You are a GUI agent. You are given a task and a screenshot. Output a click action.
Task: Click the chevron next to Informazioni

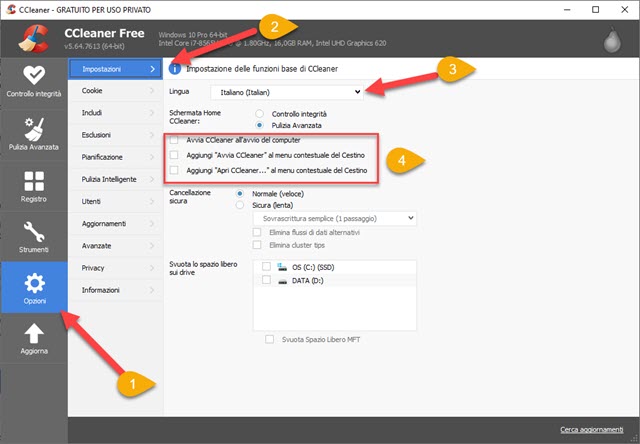click(x=152, y=290)
